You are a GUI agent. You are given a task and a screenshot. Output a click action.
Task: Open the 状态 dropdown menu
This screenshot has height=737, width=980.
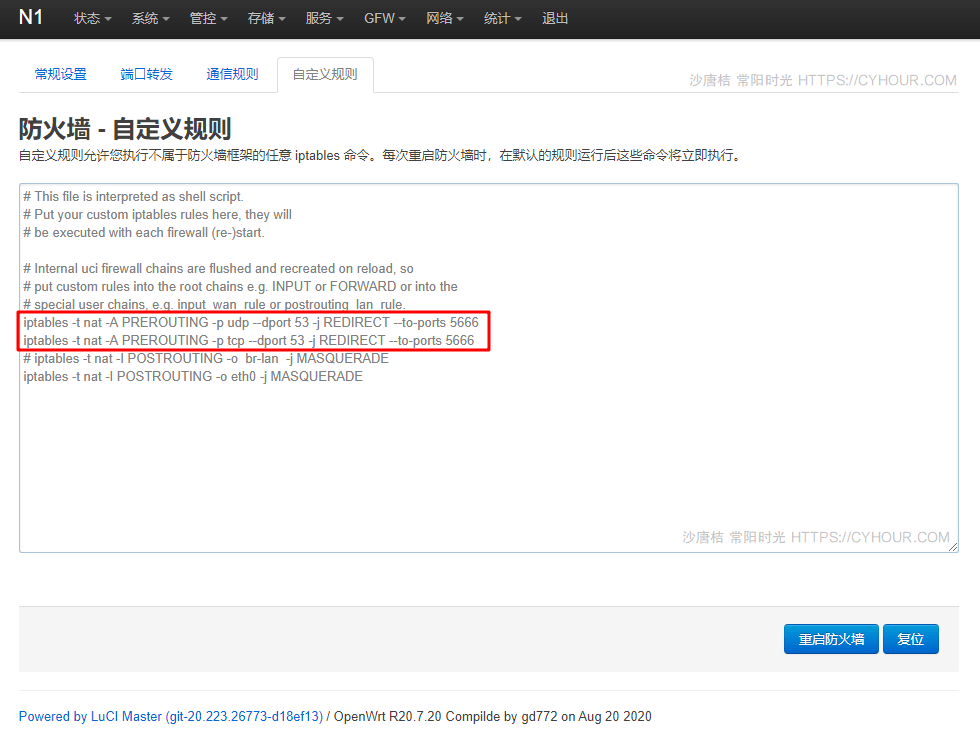[92, 19]
